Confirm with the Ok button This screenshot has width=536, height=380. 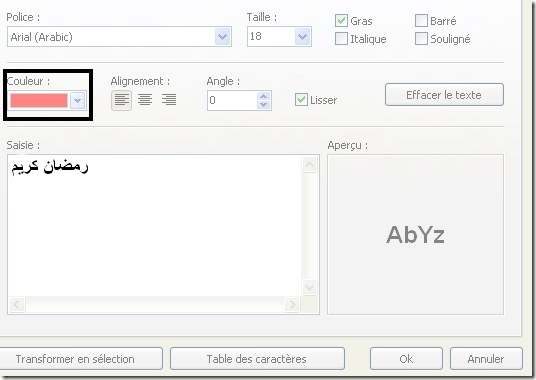[x=406, y=359]
